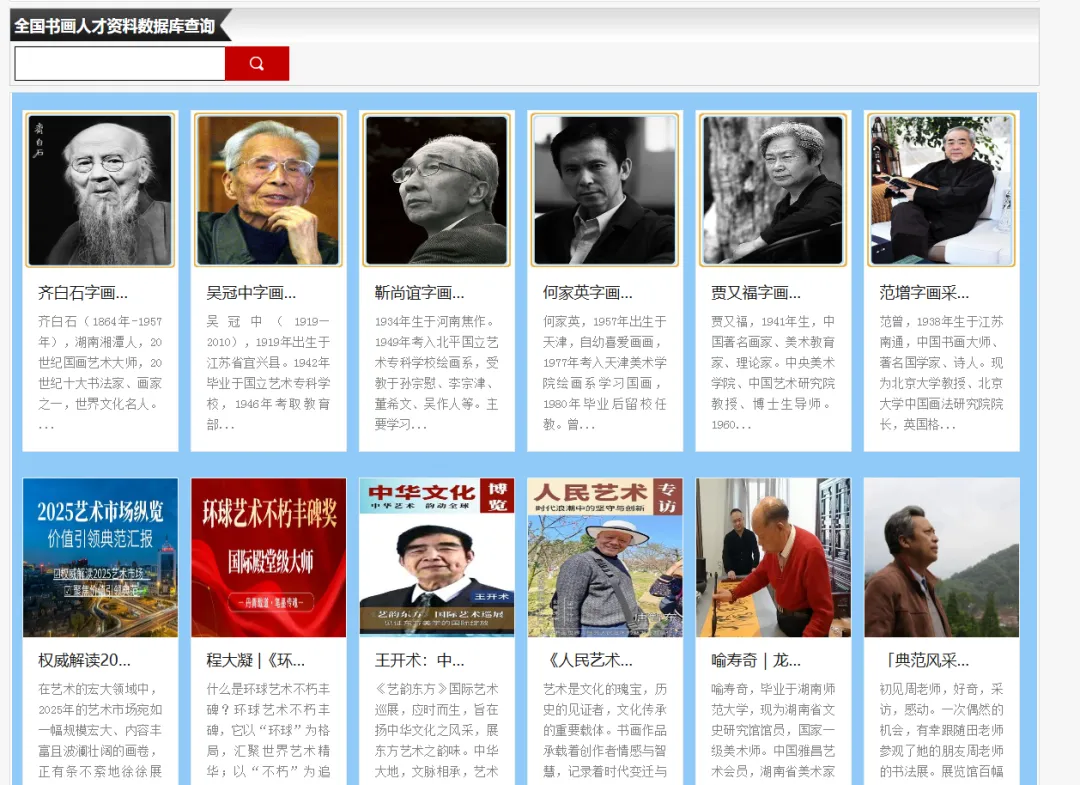Screen dimensions: 1080x785
Task: Click 范曾，1938年生于江苏南通 description text
Action: 942,373
